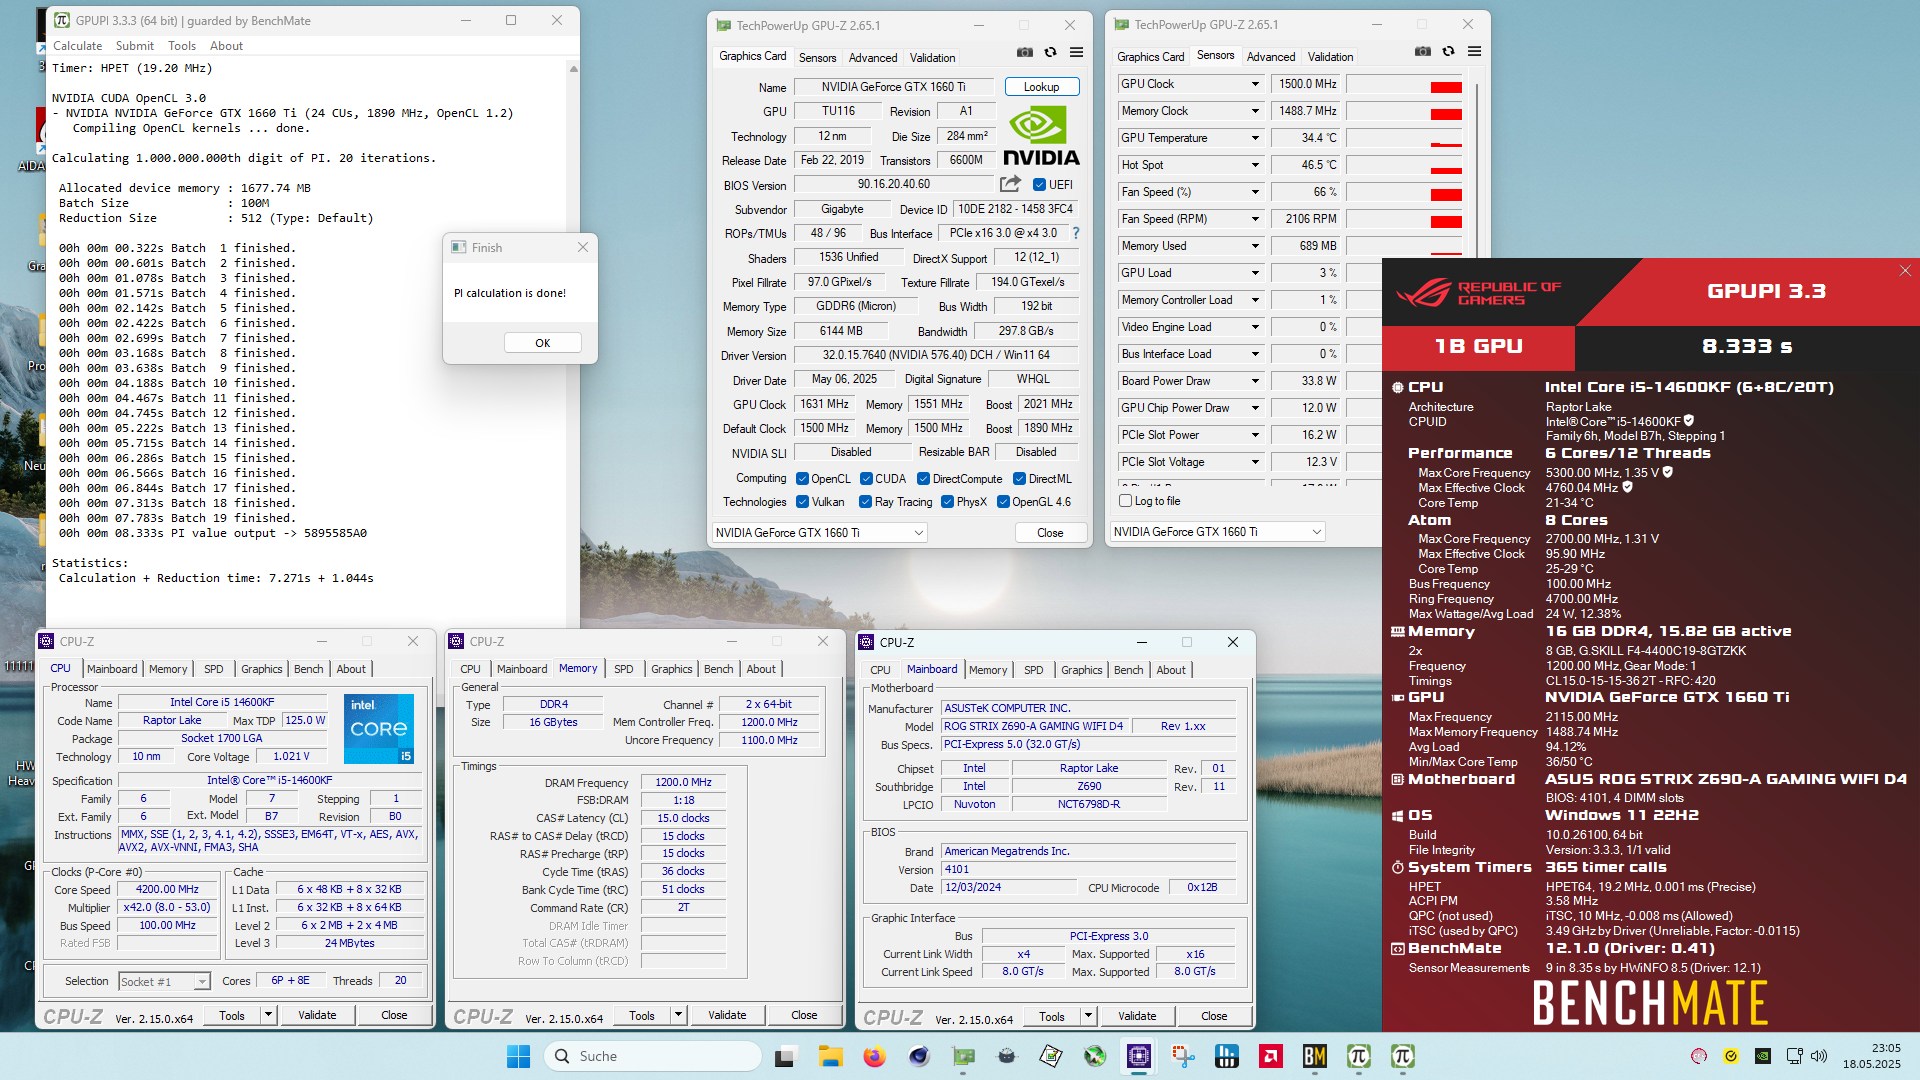Open the Socket #1 selection dropdown in CPU-Z

coord(164,982)
